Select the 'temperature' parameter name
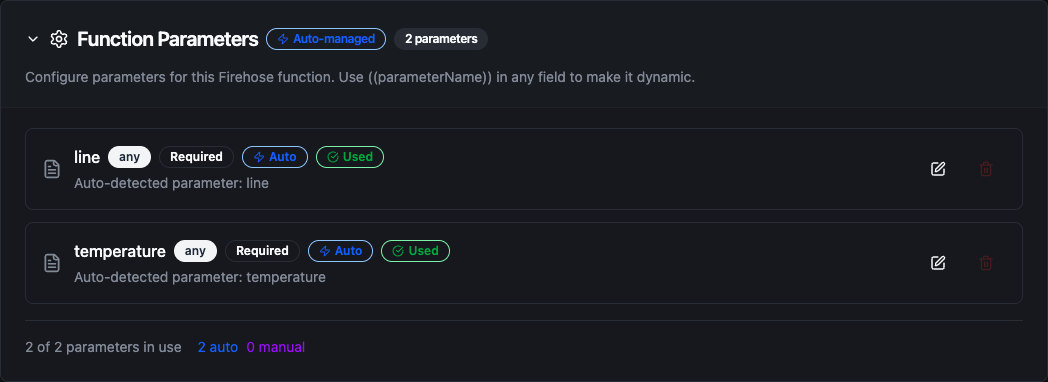This screenshot has width=1048, height=382. [120, 252]
